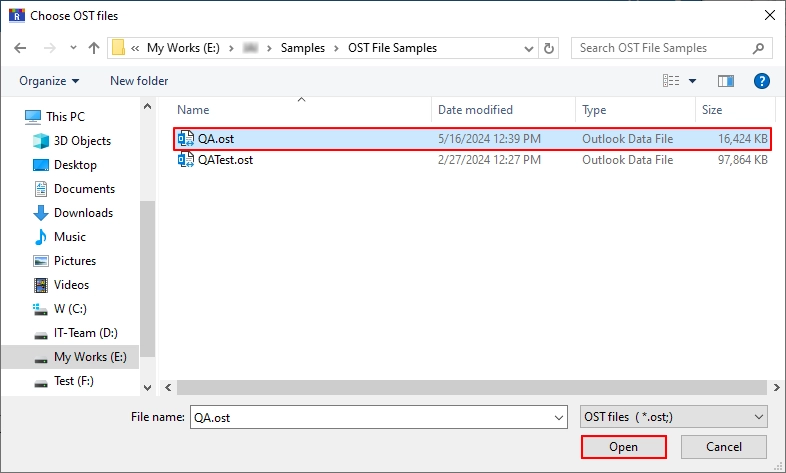Open the OST files type filter
Image resolution: width=786 pixels, height=473 pixels.
(674, 417)
